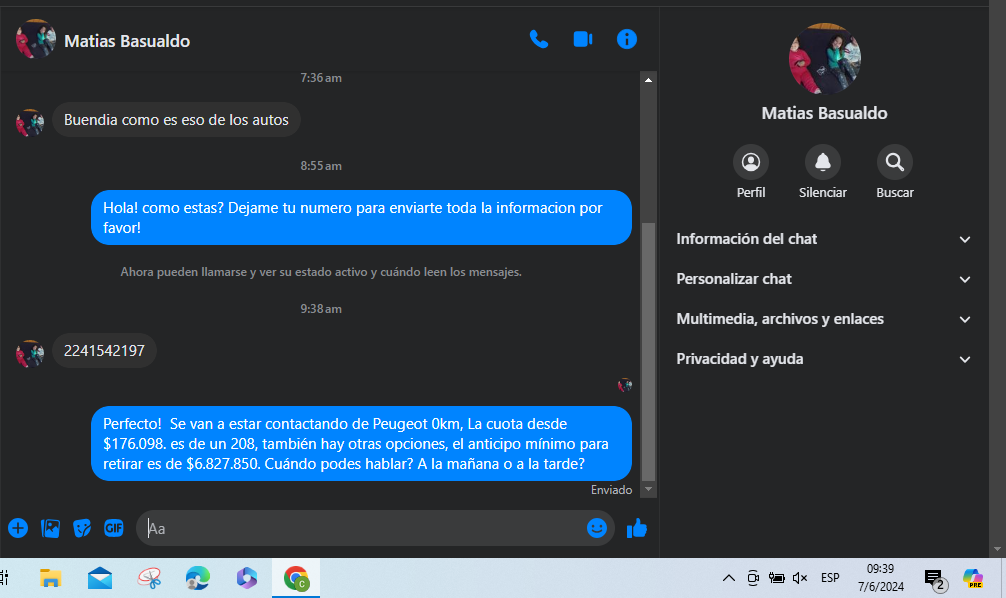Click the Enviado status label
Image resolution: width=1006 pixels, height=598 pixels.
pos(611,490)
